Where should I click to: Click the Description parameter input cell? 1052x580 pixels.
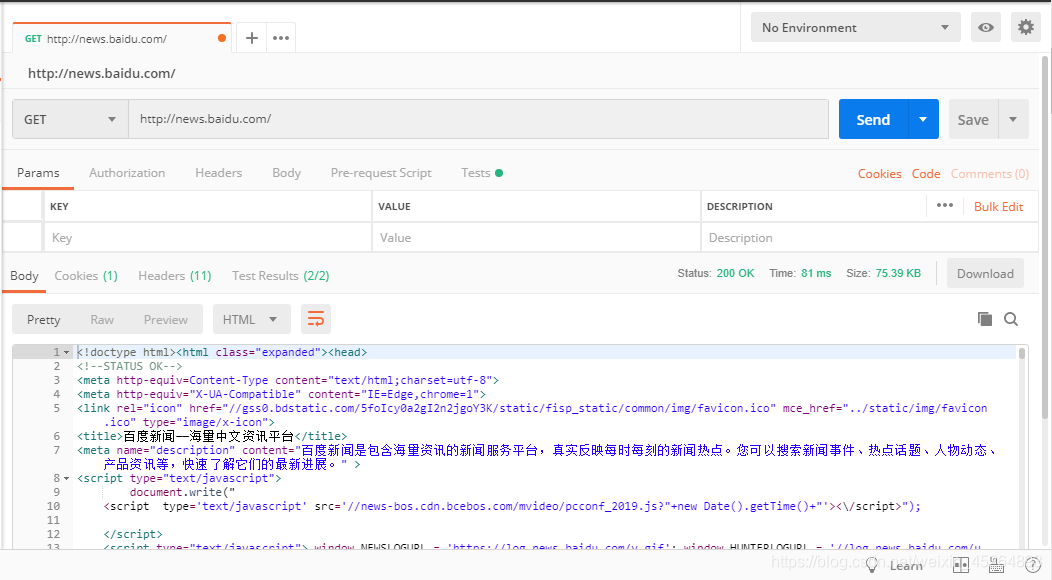click(870, 238)
